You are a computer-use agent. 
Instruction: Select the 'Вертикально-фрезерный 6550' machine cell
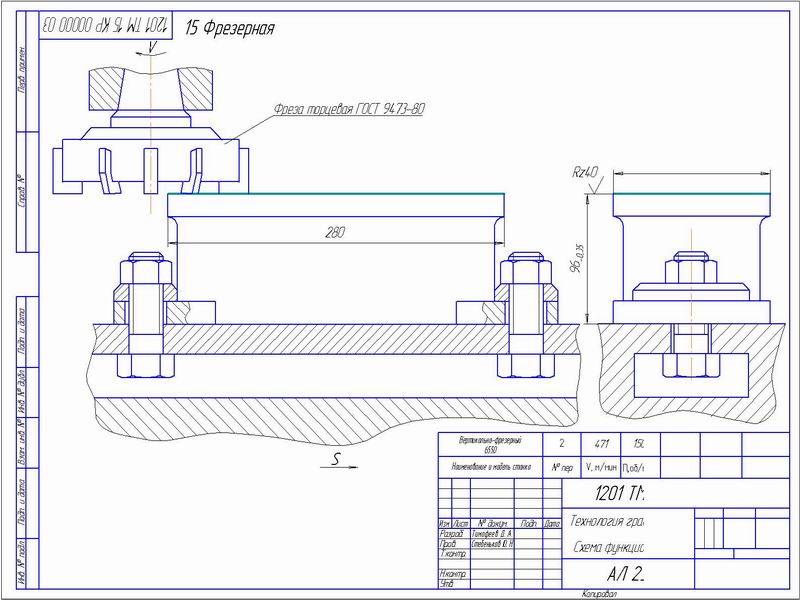coord(490,444)
